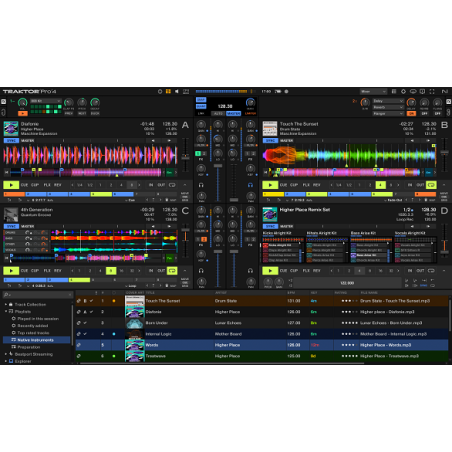This screenshot has width=452, height=452.
Task: Set Deck A as tempo MASTER
Action: [x=28, y=141]
